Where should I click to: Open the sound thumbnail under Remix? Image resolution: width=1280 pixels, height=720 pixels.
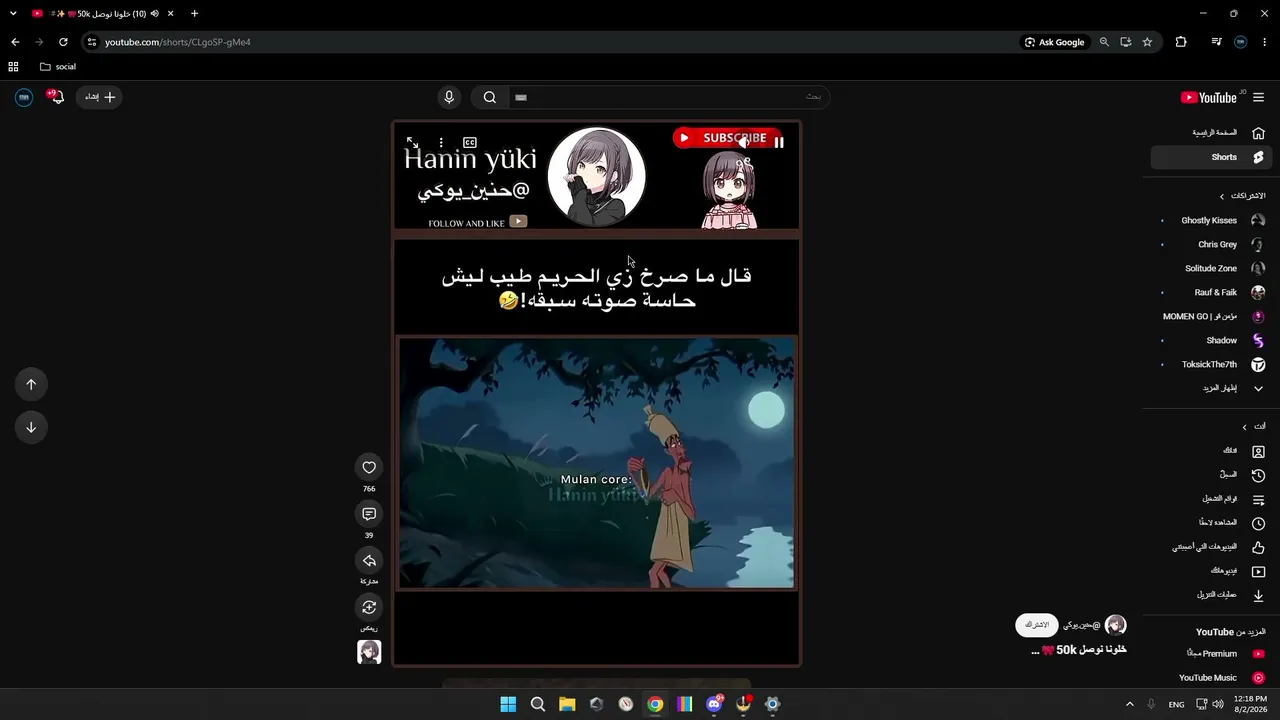tap(369, 652)
